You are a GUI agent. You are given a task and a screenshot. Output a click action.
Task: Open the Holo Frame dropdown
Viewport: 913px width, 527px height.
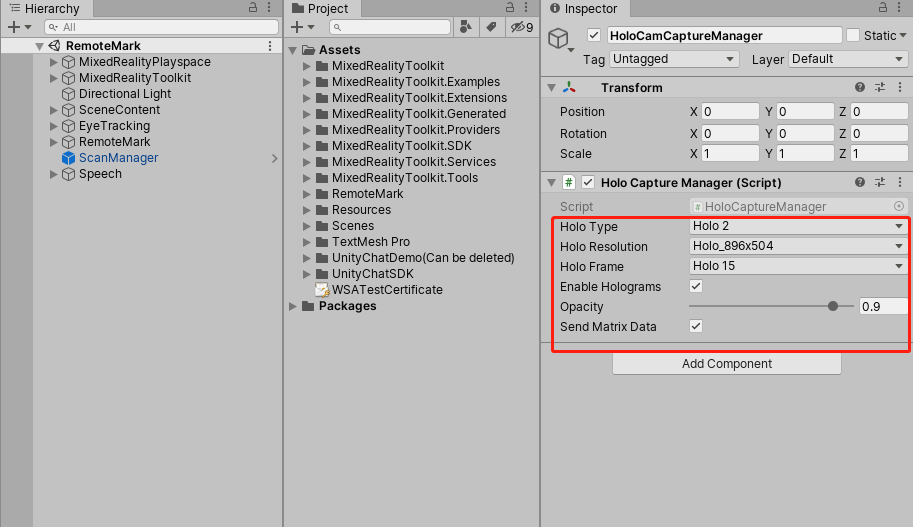798,266
